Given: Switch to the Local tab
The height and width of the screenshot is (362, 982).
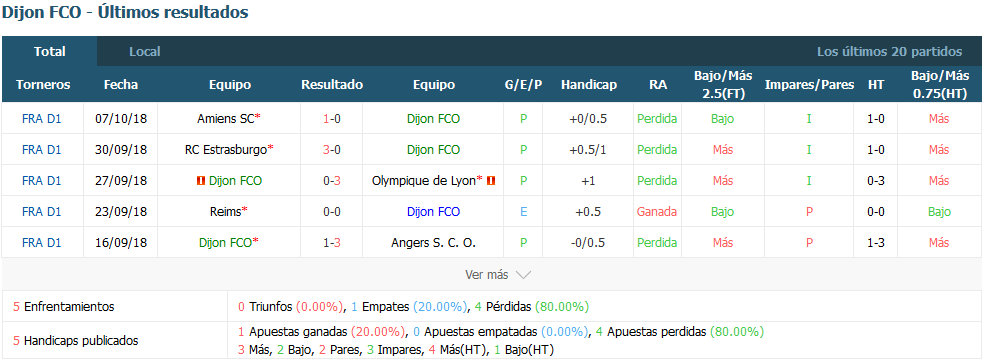Looking at the screenshot, I should coord(145,51).
